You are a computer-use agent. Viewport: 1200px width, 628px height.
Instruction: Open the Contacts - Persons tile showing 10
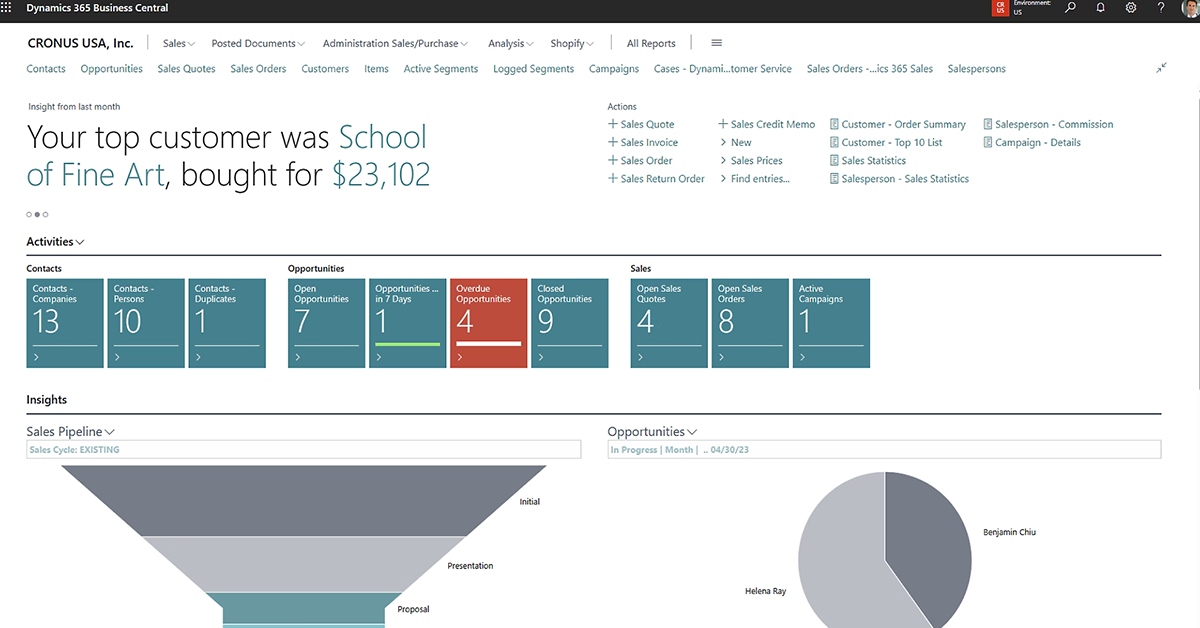tap(146, 323)
